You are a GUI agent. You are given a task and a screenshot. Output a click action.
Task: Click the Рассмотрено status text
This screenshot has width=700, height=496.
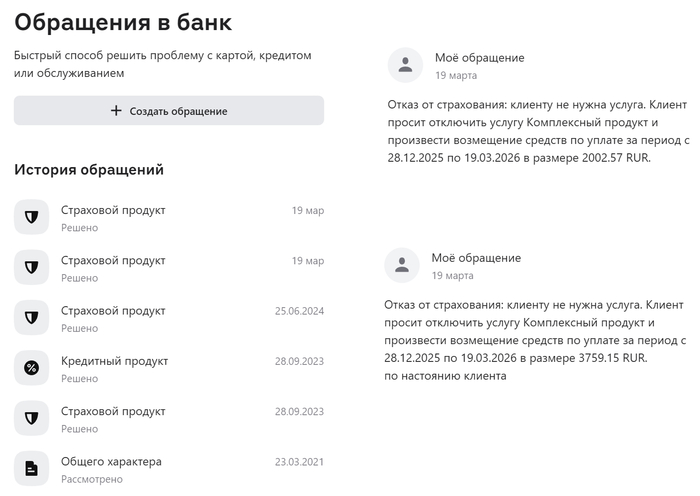92,479
